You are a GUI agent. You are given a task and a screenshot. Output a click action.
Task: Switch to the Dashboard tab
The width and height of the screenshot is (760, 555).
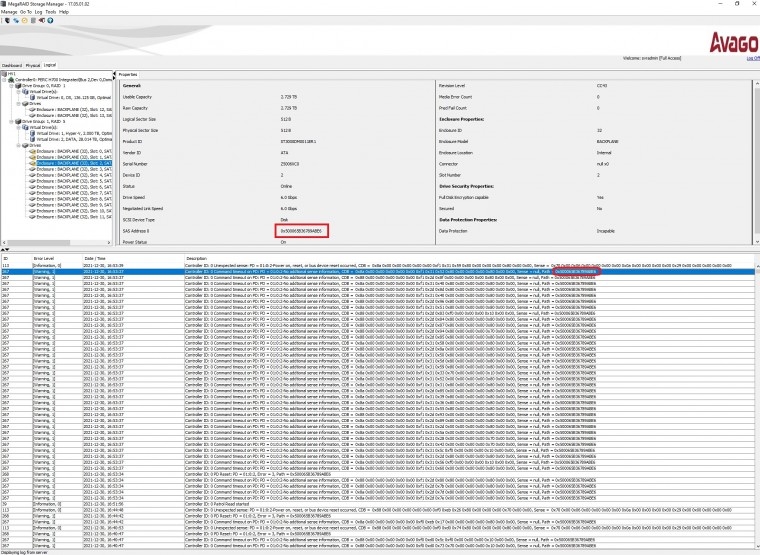click(12, 65)
